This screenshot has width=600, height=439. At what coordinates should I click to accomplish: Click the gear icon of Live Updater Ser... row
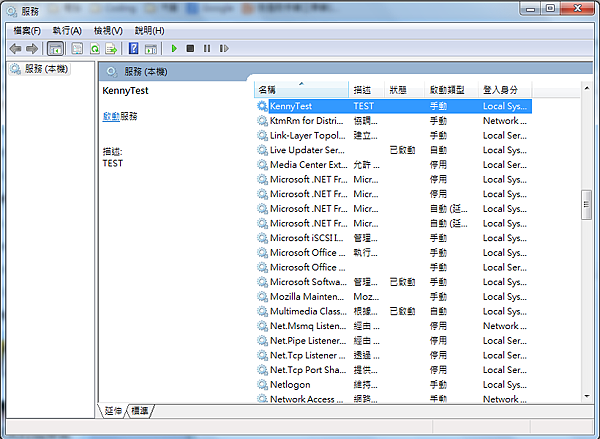[x=262, y=150]
